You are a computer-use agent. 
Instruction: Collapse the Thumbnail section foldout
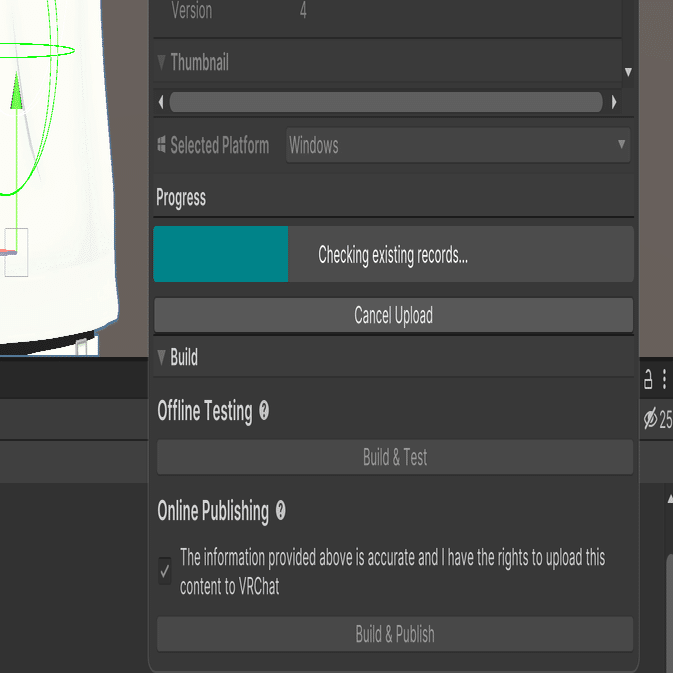[161, 62]
